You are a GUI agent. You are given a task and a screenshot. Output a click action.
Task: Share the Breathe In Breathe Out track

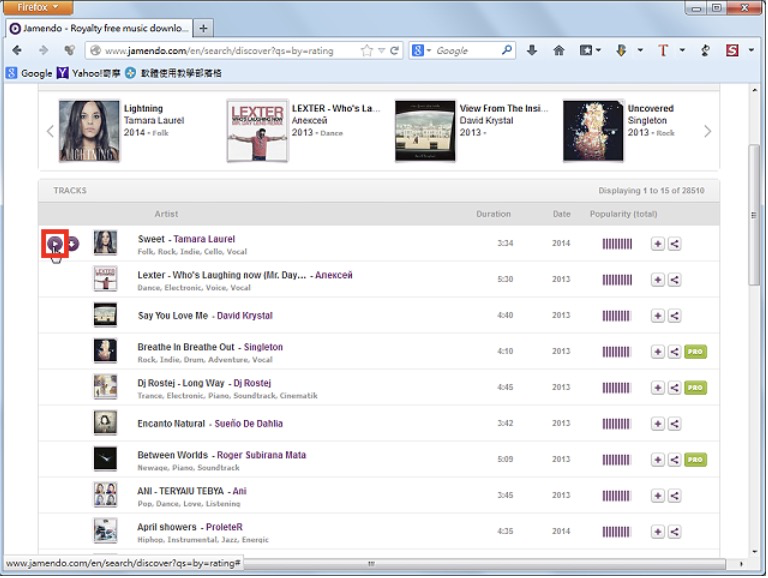click(x=674, y=352)
